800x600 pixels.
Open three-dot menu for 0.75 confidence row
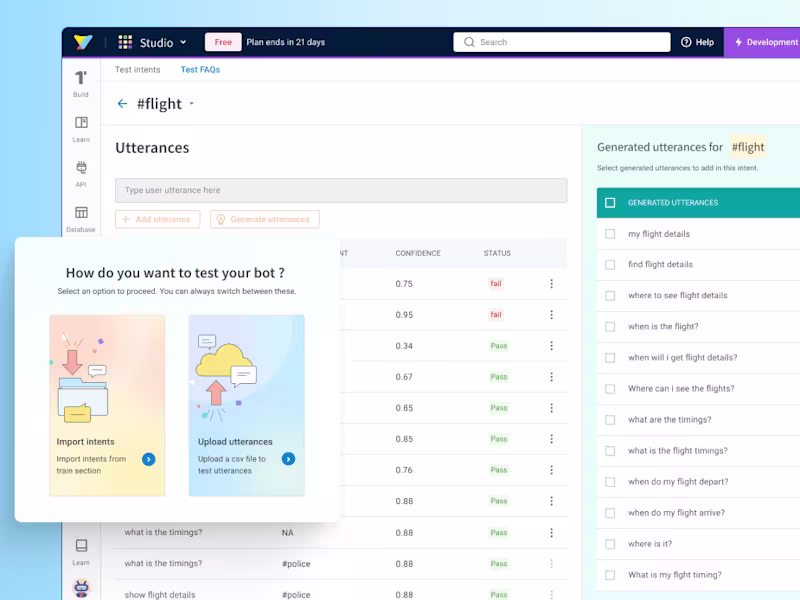tap(552, 284)
